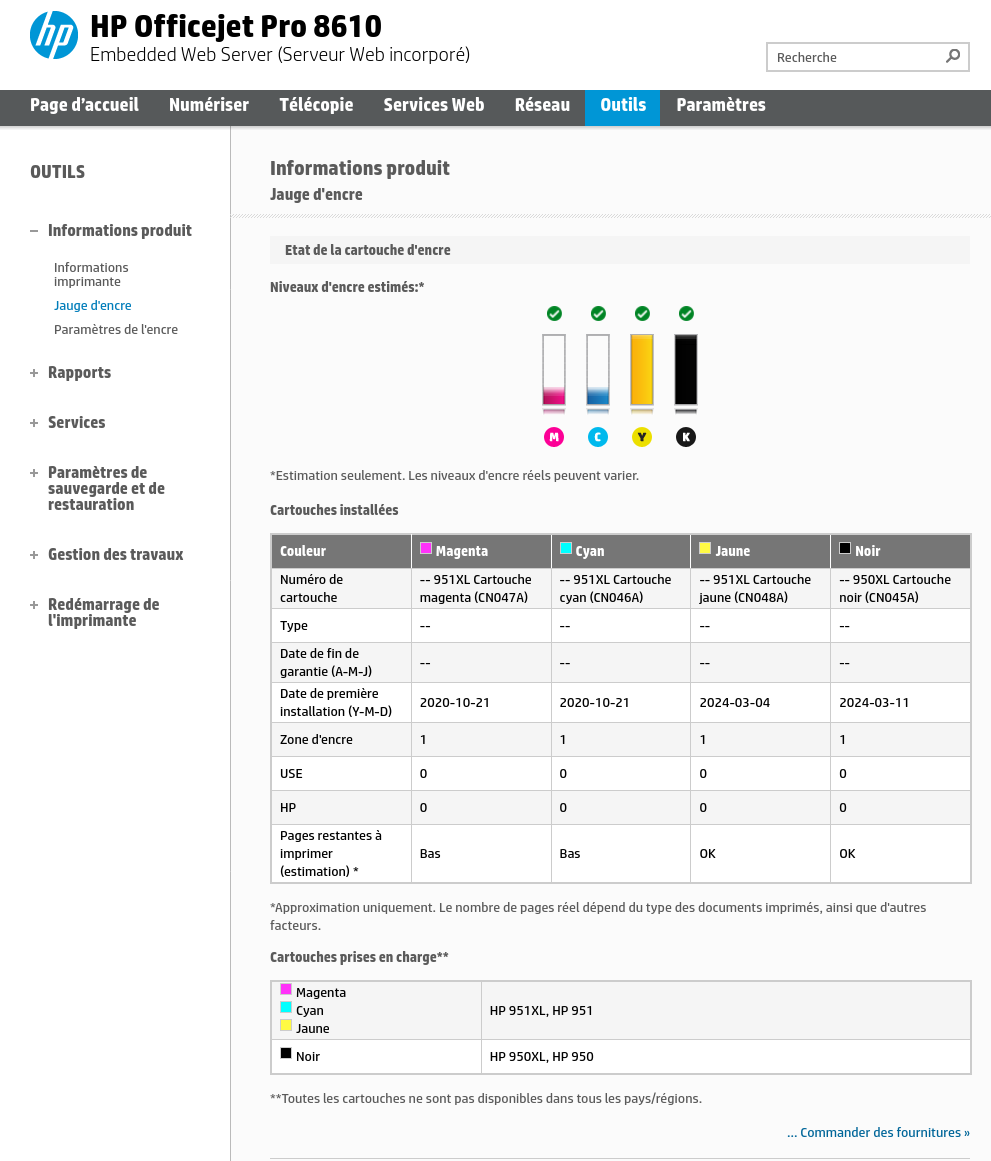Expand the Services sidebar section
This screenshot has width=991, height=1161.
(34, 423)
